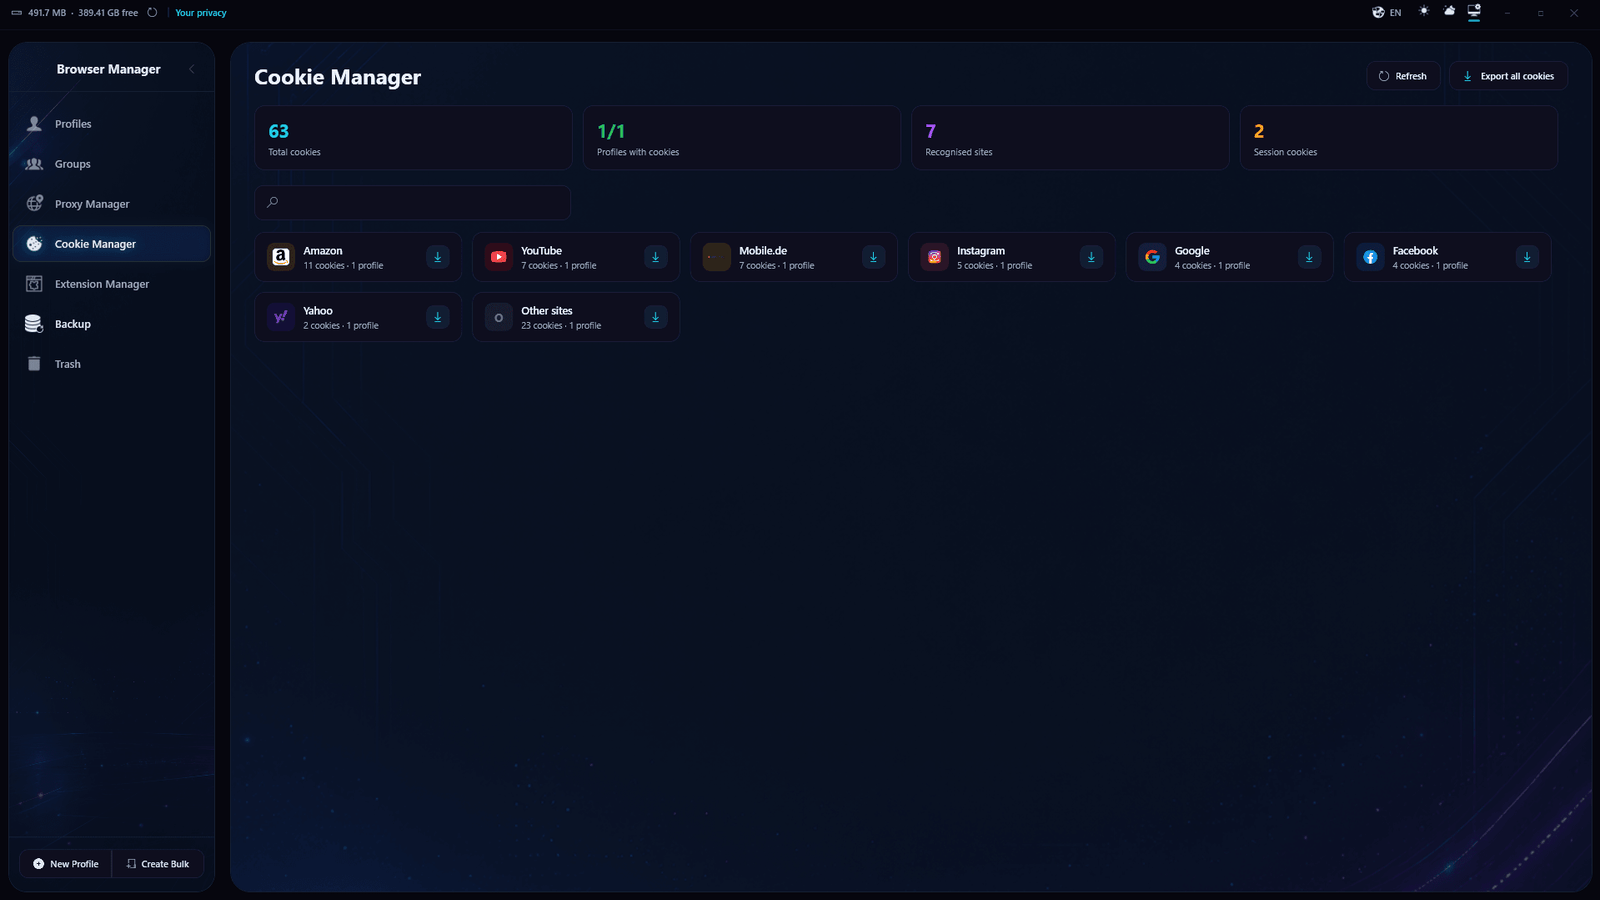Click the Facebook card title text
This screenshot has height=900, width=1600.
[x=1415, y=251]
